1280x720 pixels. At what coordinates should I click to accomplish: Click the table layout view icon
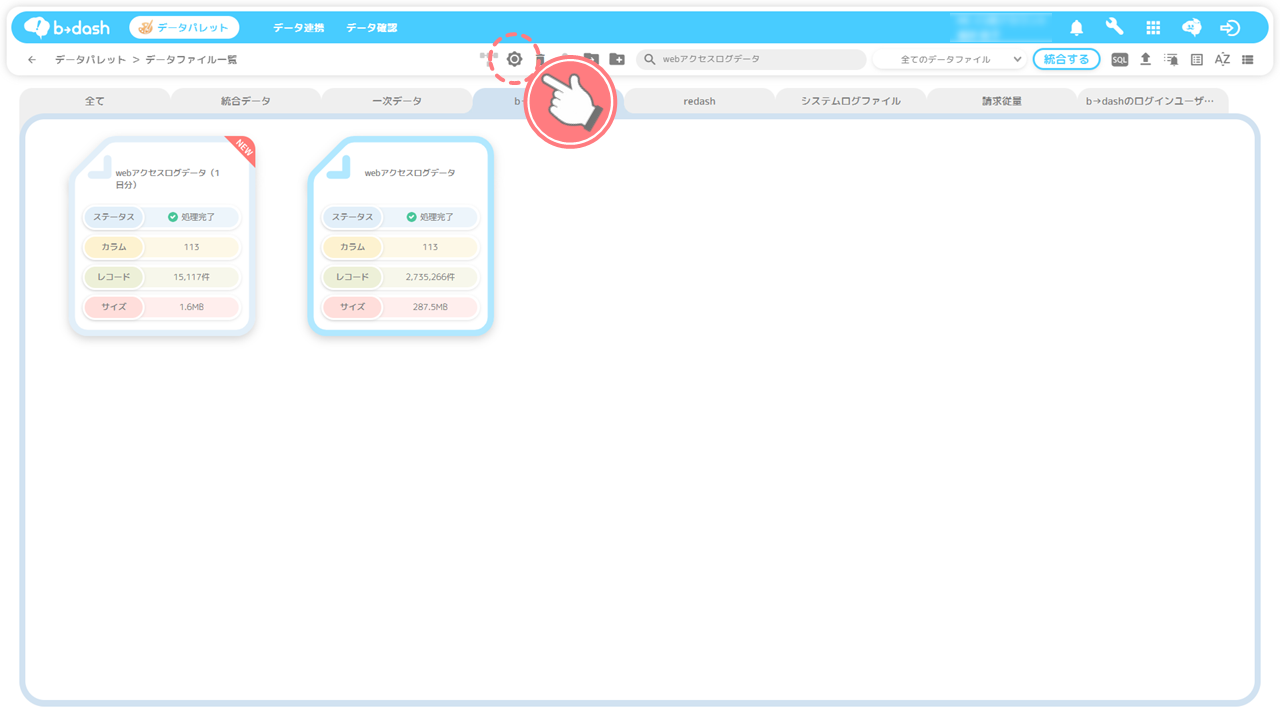(1197, 59)
